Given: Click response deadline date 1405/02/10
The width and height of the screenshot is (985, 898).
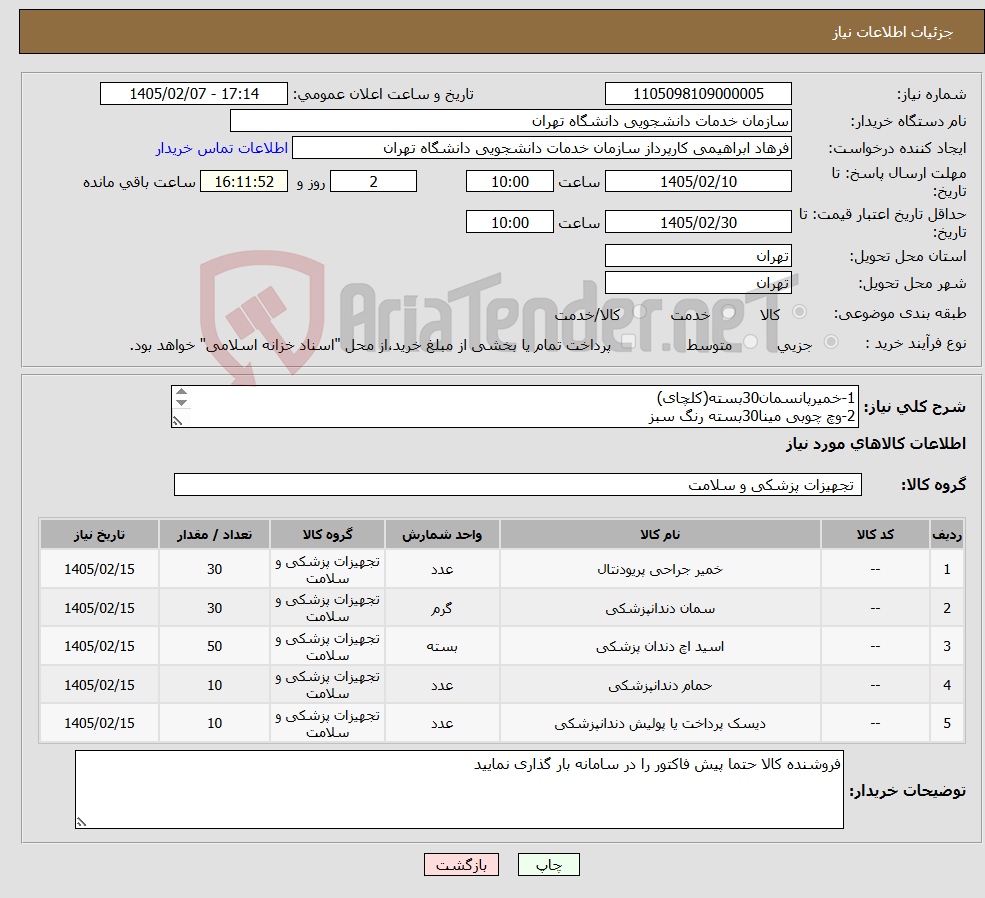Looking at the screenshot, I should (x=698, y=182).
